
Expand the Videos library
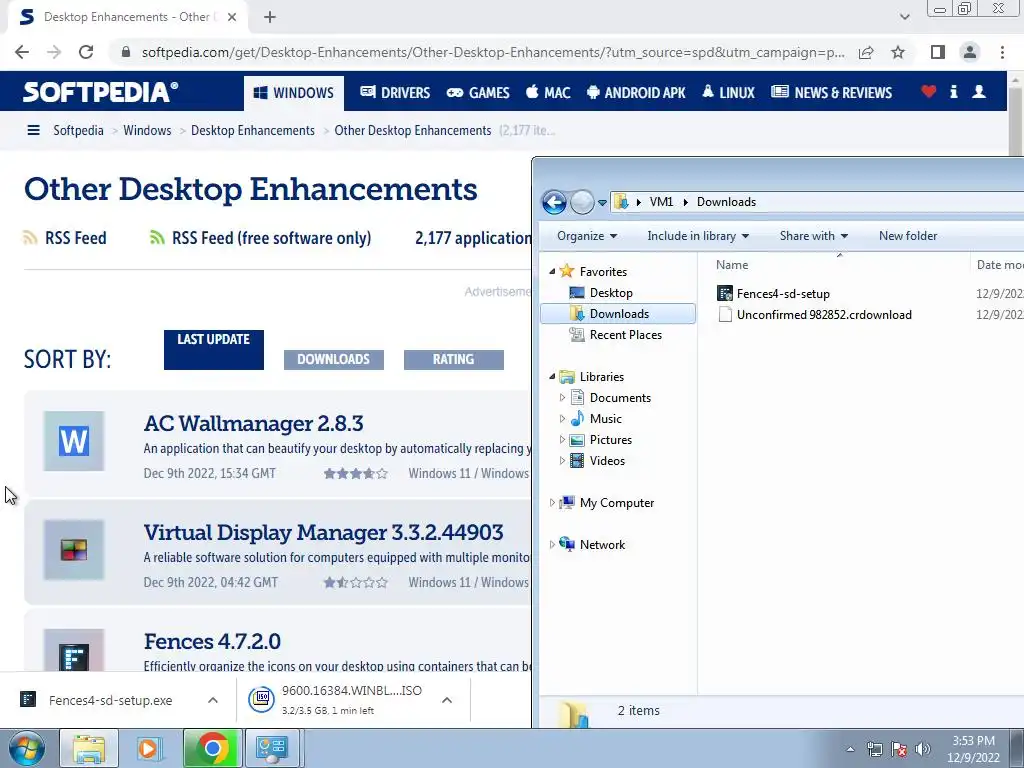[562, 460]
